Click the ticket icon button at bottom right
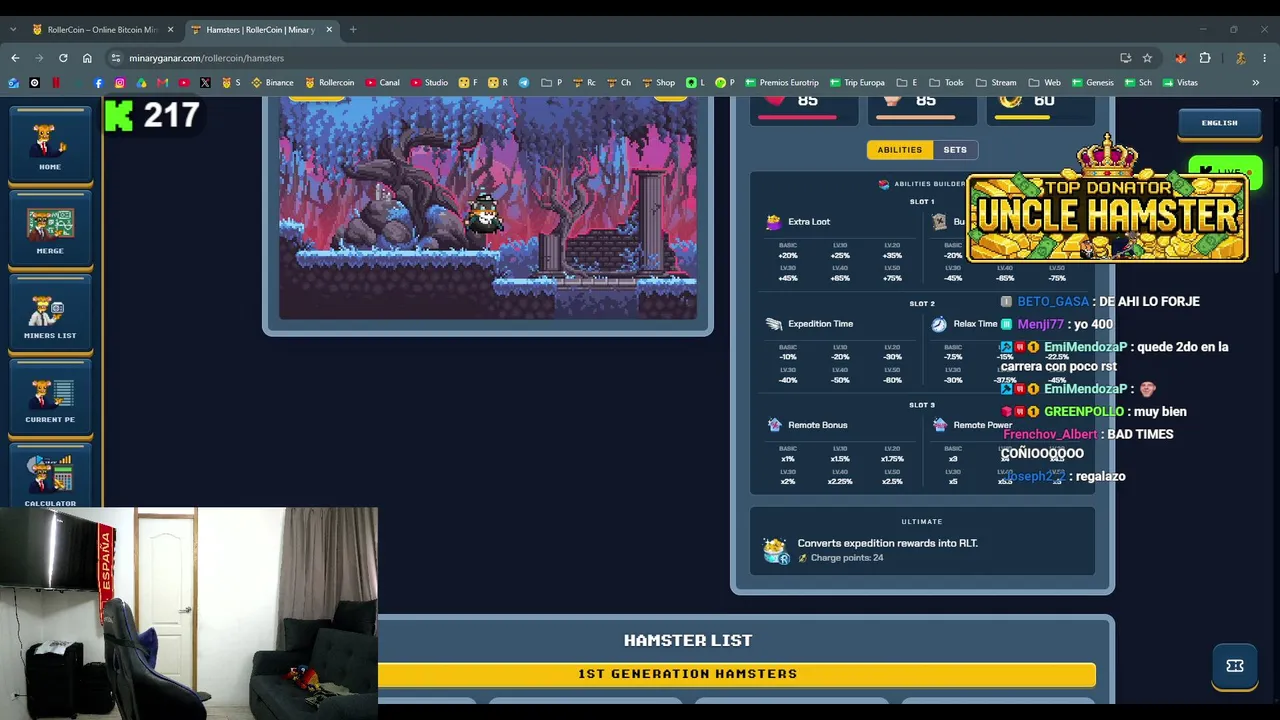 [x=1235, y=666]
